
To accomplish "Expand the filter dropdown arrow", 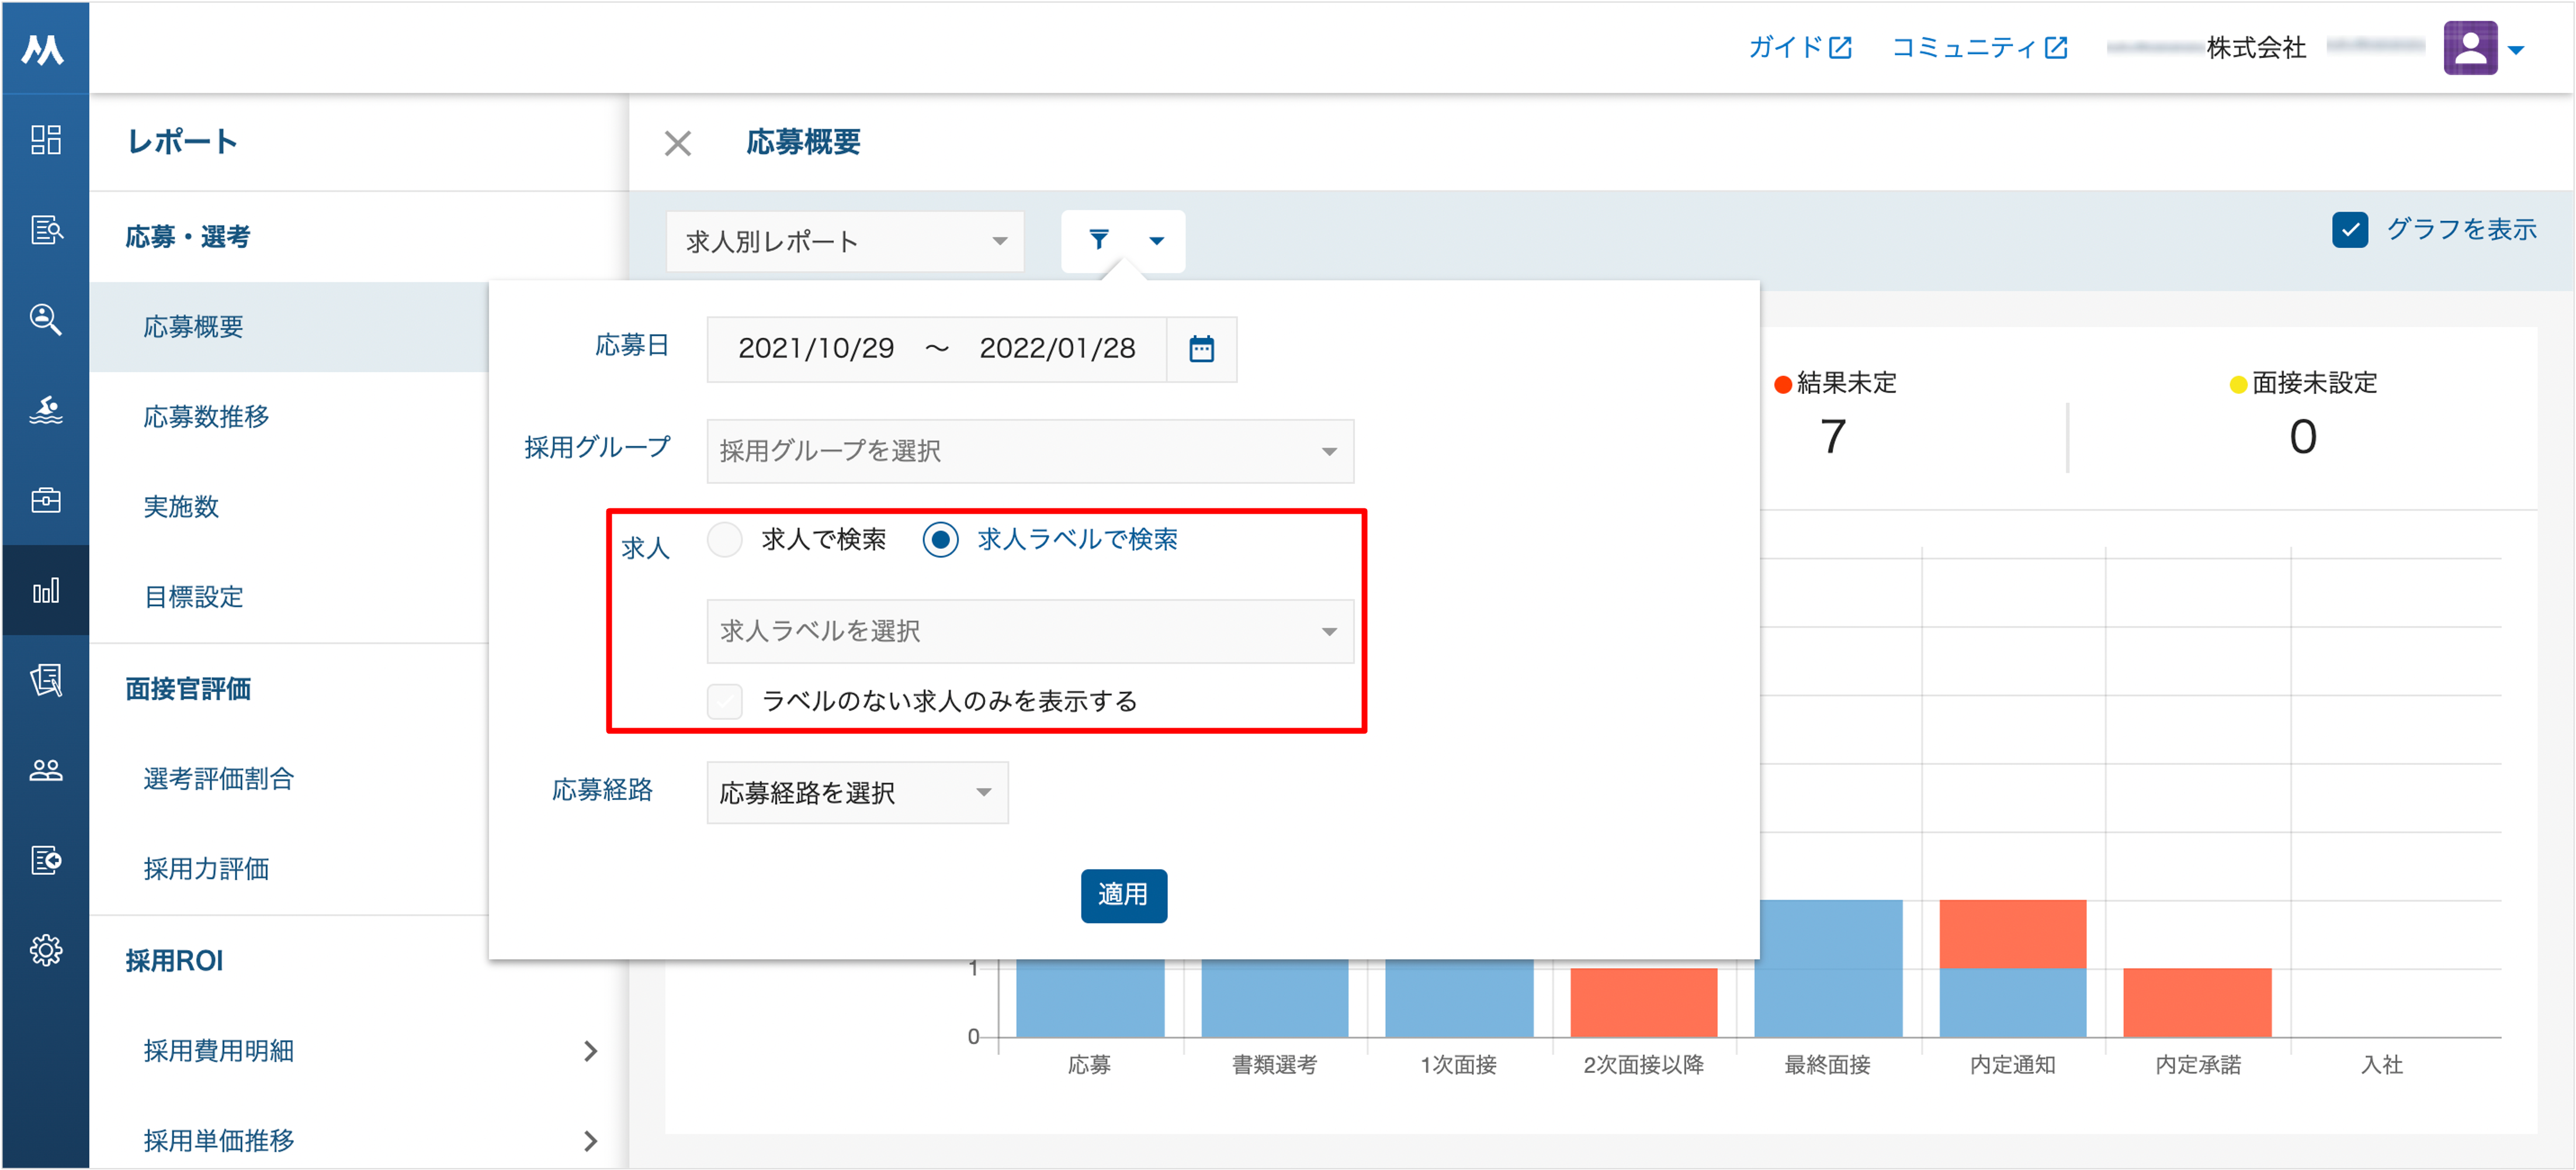I will [x=1157, y=241].
